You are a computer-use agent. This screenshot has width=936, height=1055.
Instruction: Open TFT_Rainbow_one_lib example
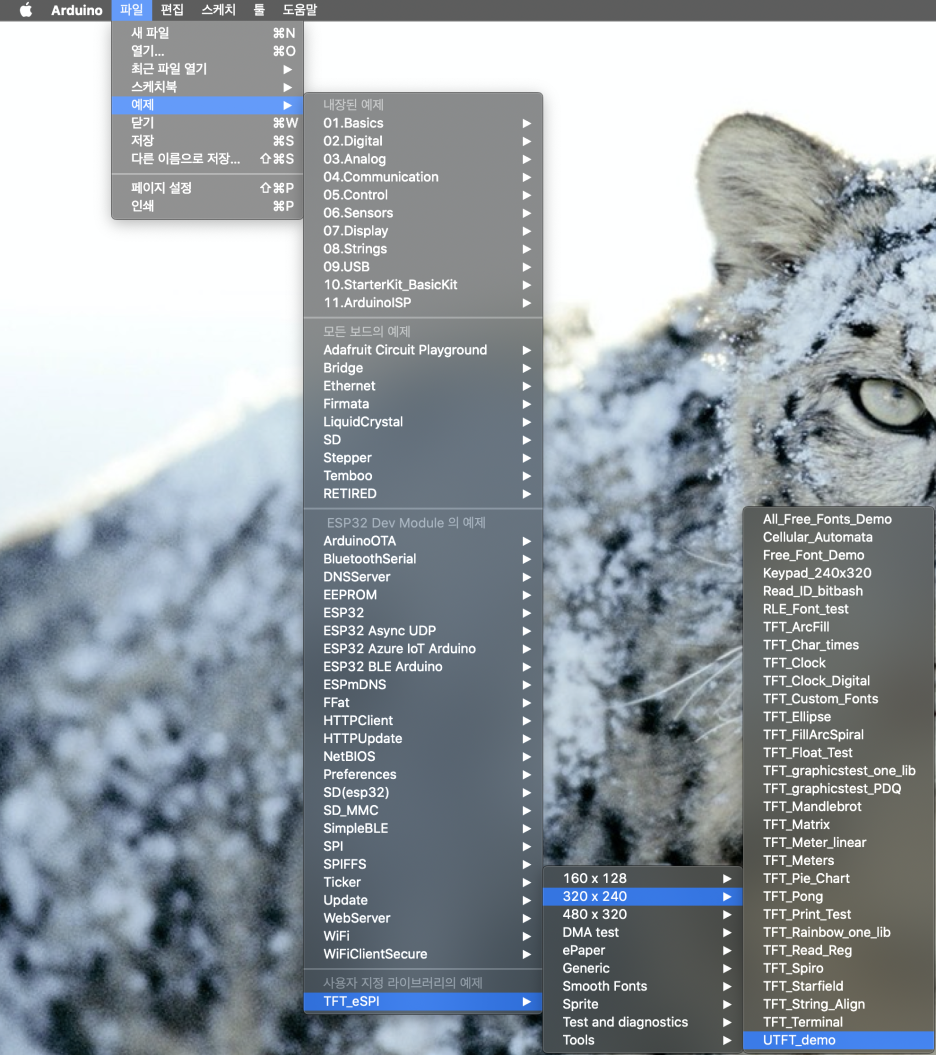coord(838,933)
